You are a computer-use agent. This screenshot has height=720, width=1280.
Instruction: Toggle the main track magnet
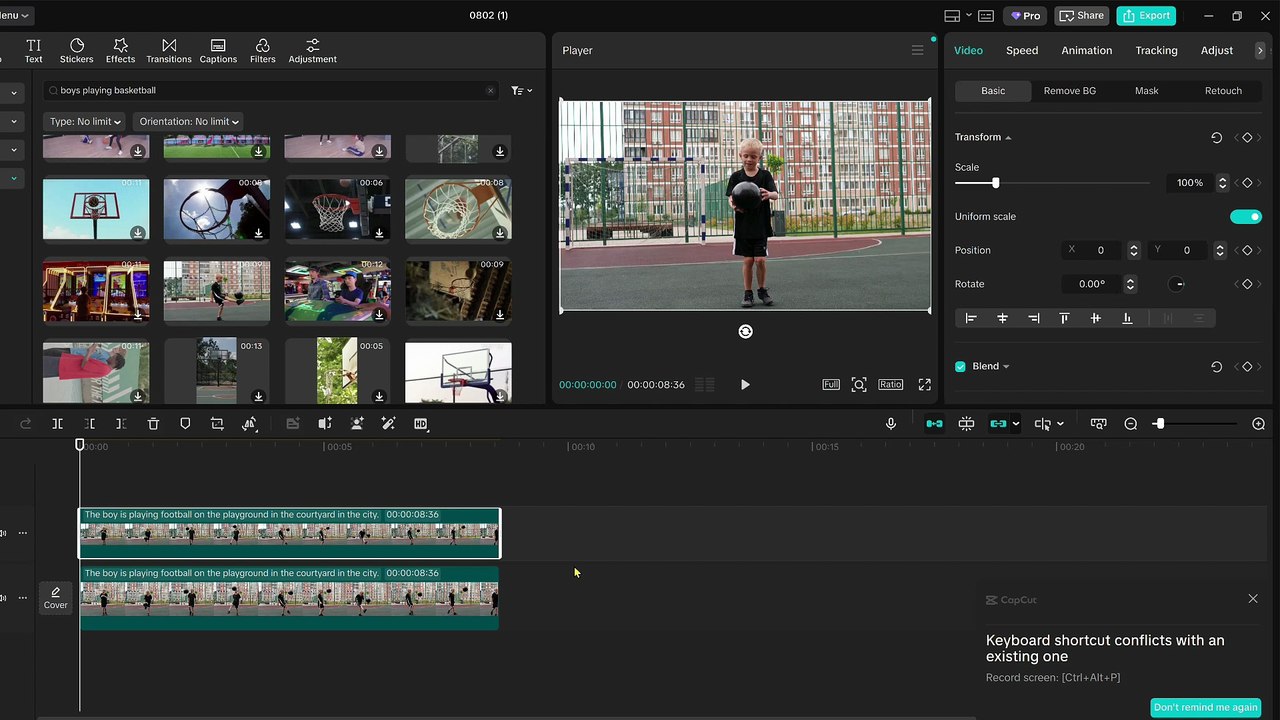(934, 424)
